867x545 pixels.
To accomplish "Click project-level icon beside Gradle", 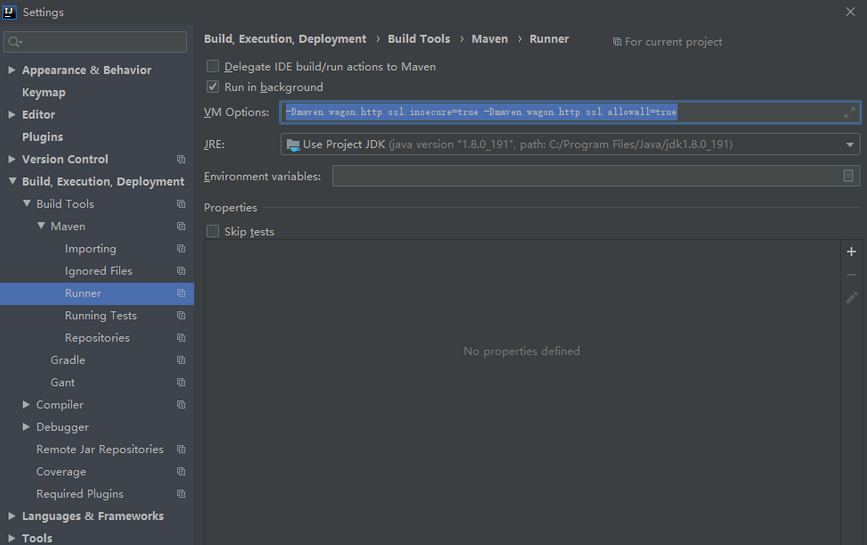I will coord(181,360).
